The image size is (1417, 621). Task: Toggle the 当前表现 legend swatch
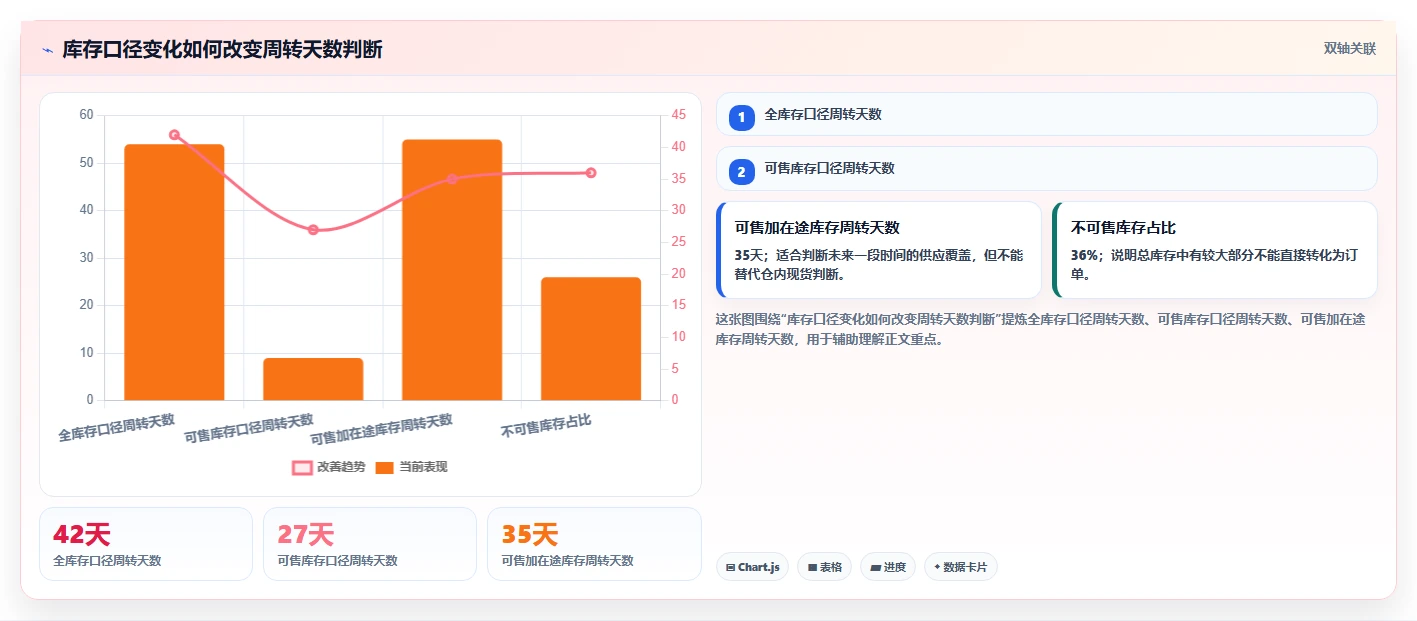click(x=384, y=467)
